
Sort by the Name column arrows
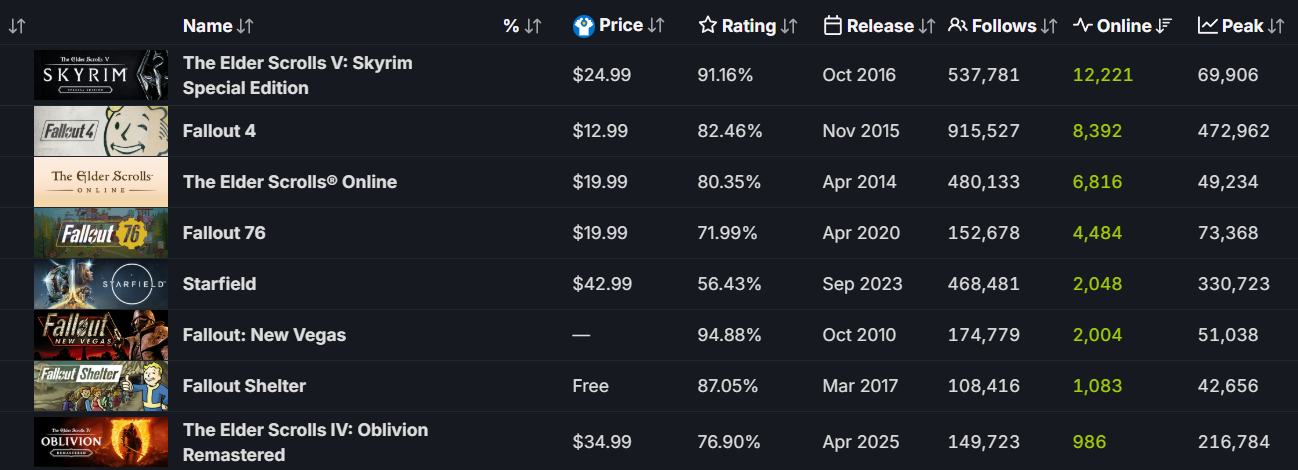click(245, 26)
